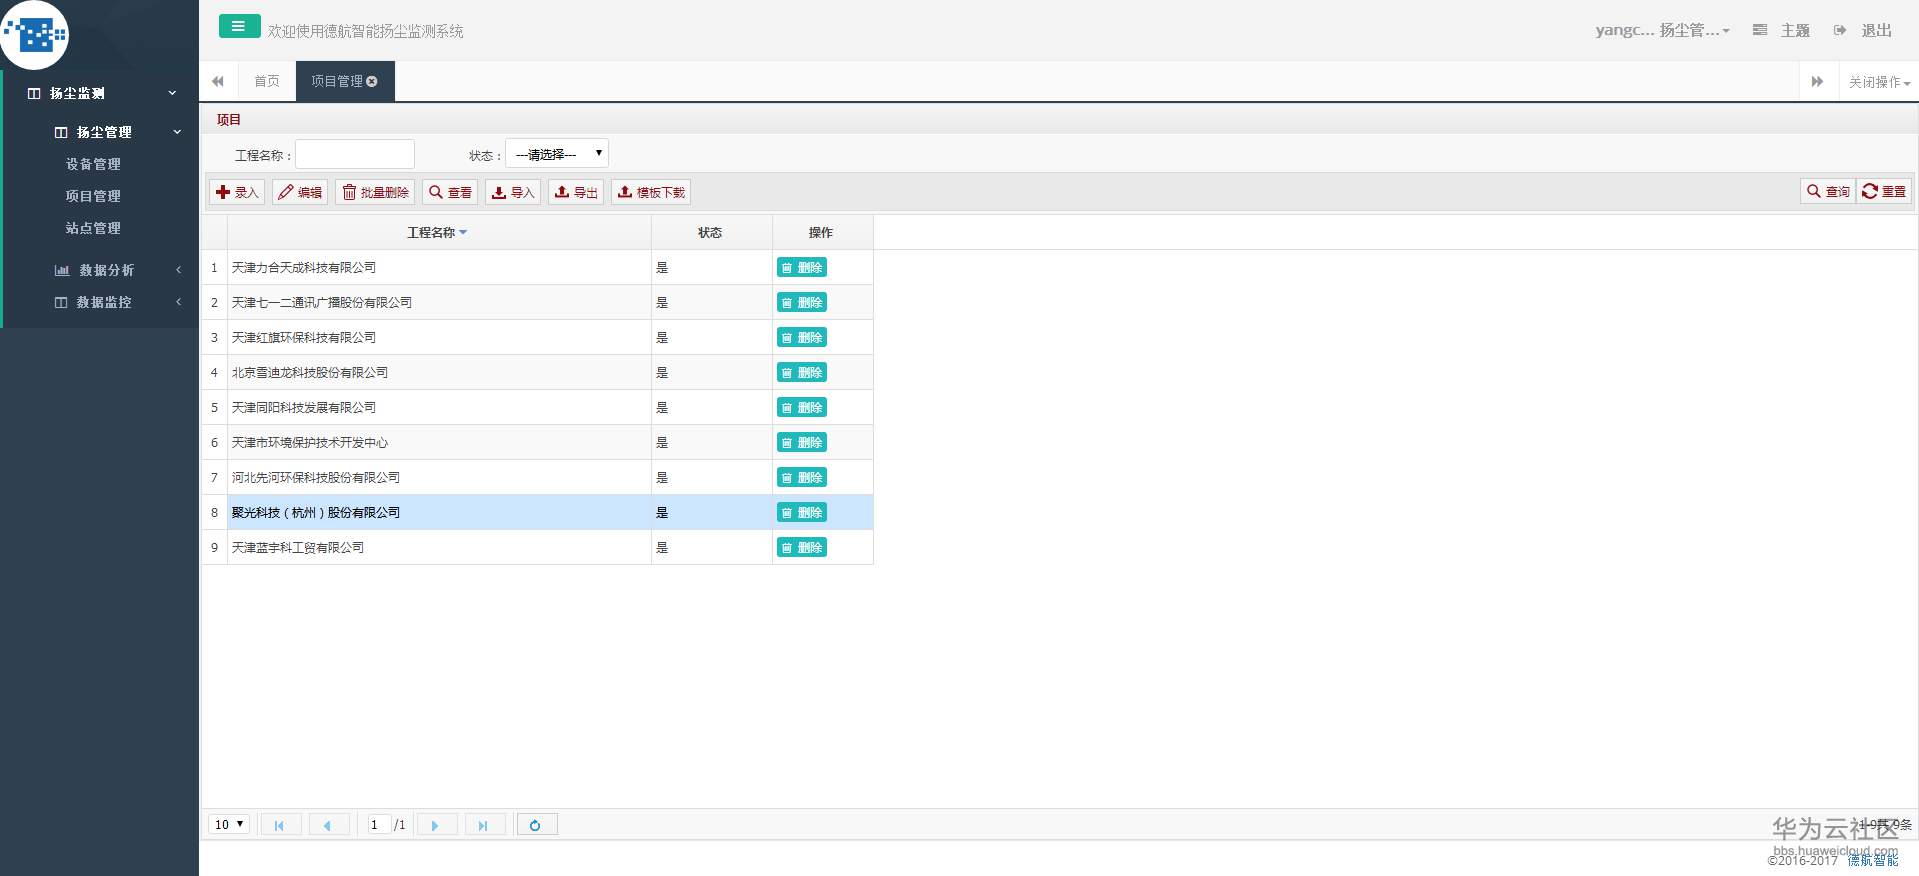Click the 模板下载 template download button
This screenshot has width=1919, height=876.
(x=651, y=192)
